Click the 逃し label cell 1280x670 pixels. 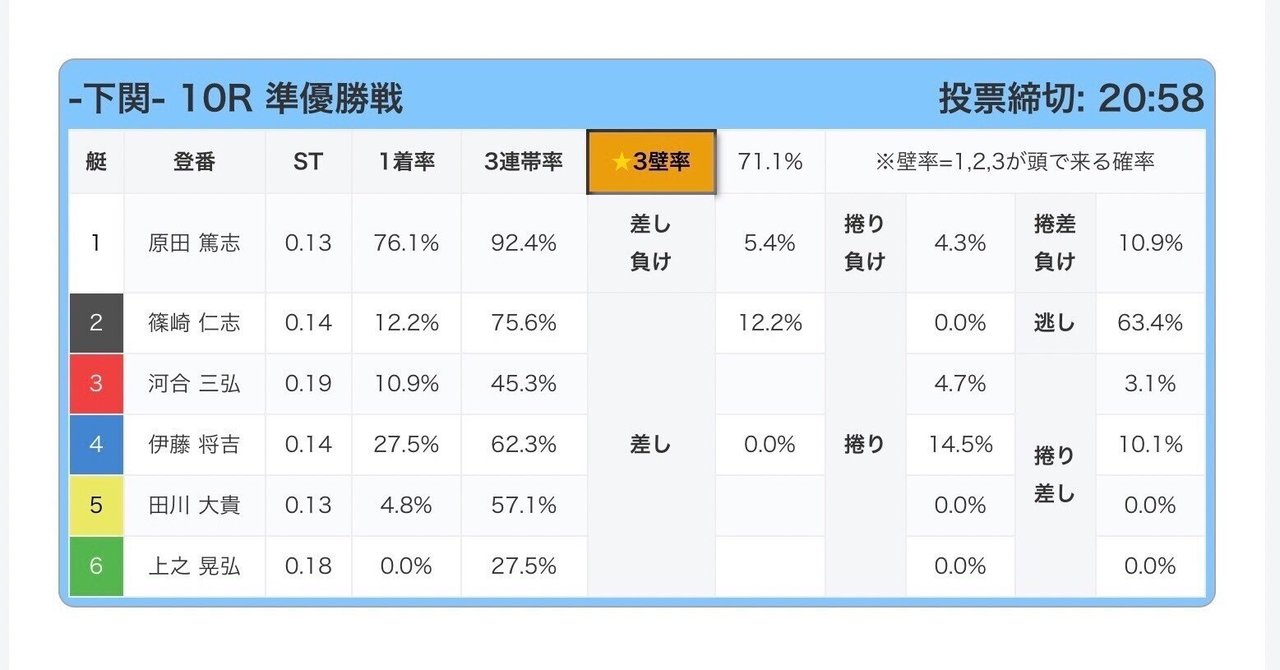1055,323
